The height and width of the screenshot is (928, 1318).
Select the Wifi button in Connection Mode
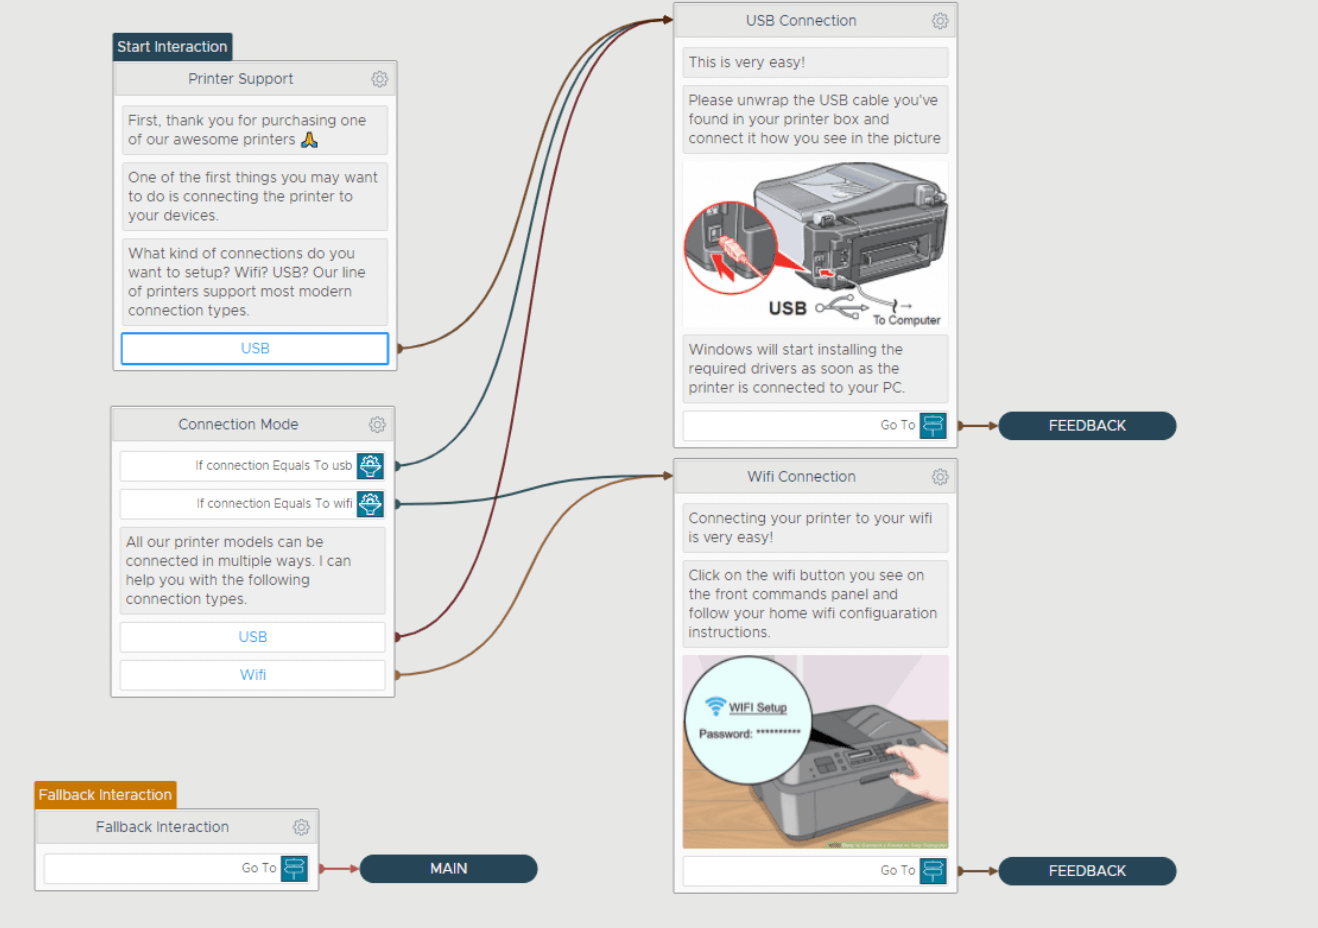253,675
